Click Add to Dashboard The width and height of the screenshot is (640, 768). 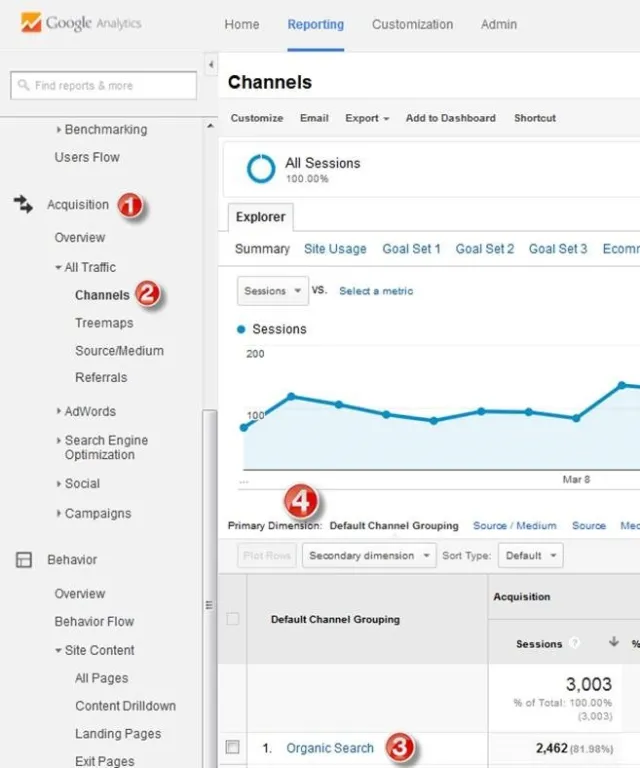click(450, 118)
